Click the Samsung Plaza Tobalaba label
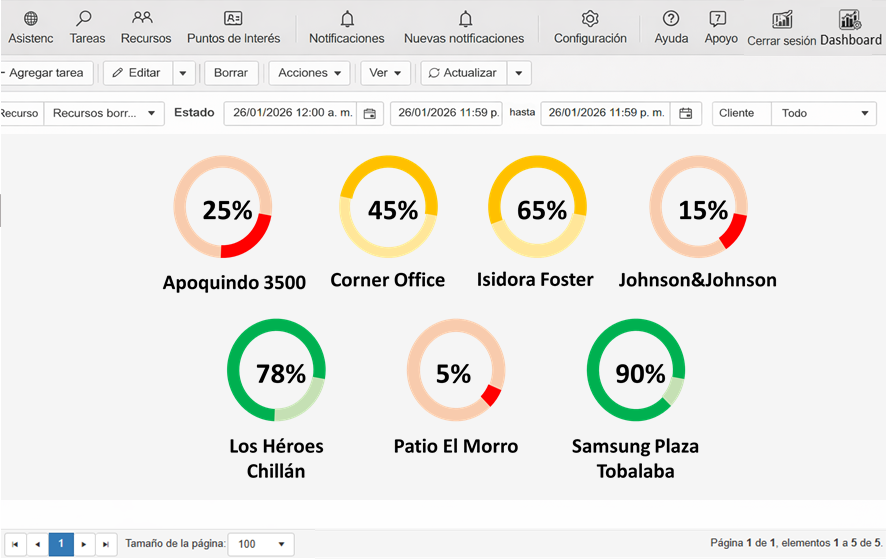The height and width of the screenshot is (559, 886). click(636, 458)
